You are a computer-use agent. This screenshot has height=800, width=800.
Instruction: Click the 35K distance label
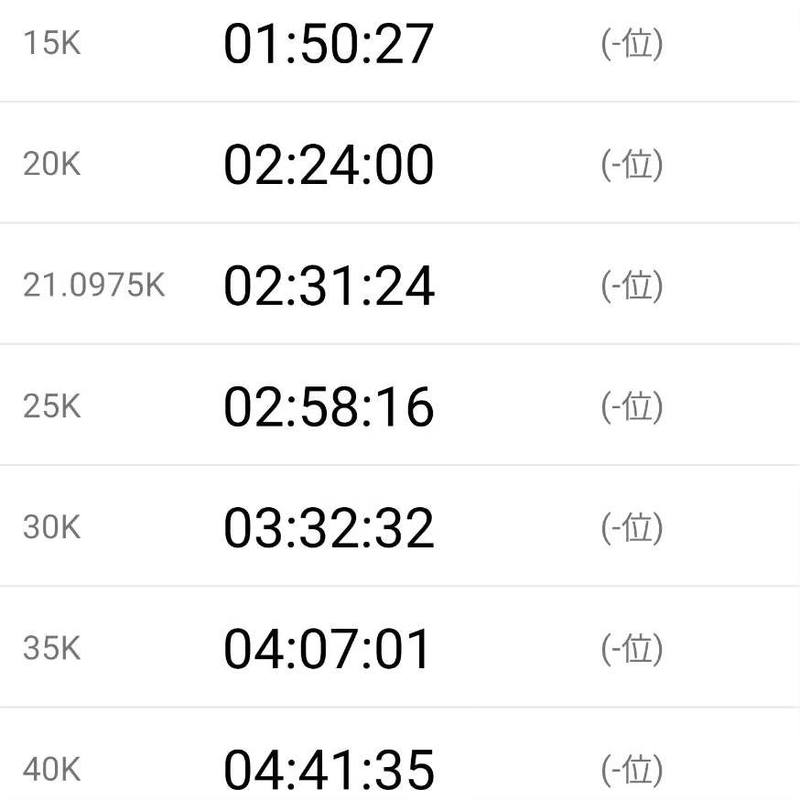tap(52, 649)
